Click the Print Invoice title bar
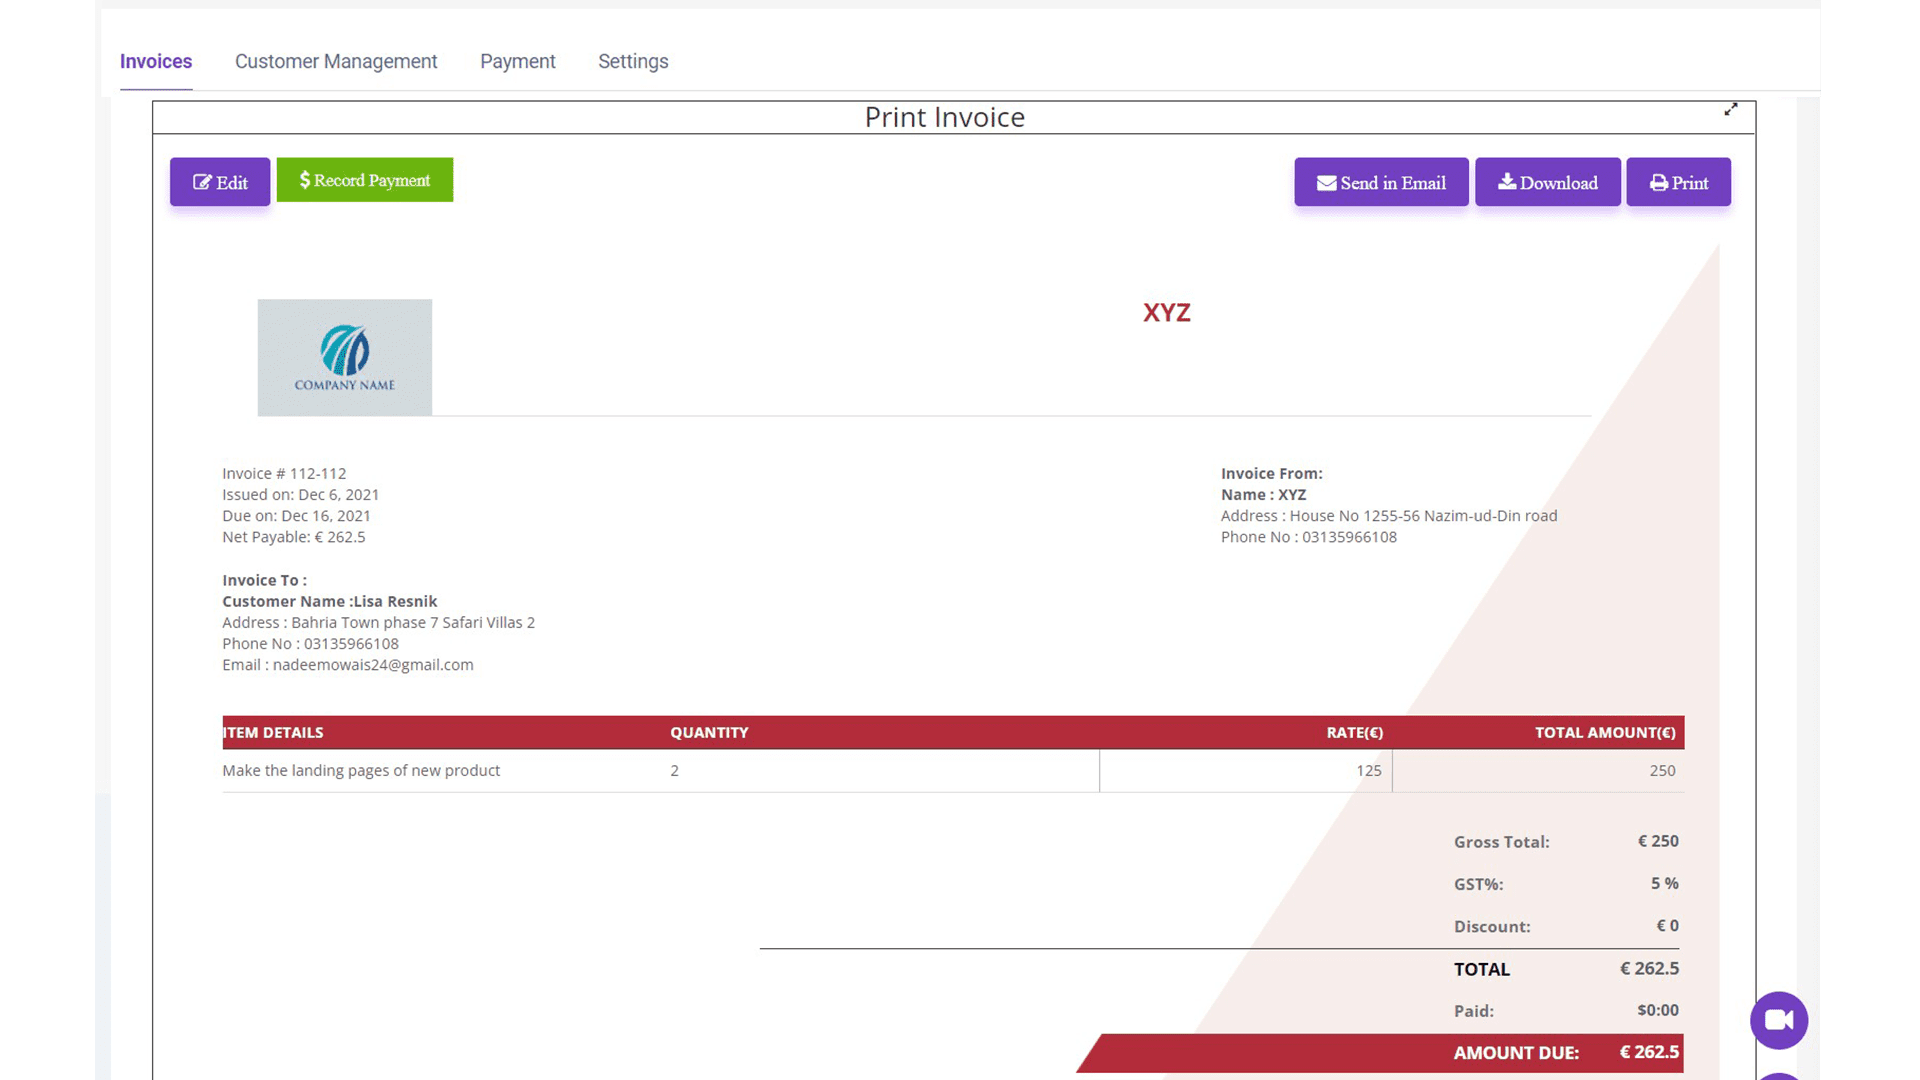 pyautogui.click(x=944, y=117)
